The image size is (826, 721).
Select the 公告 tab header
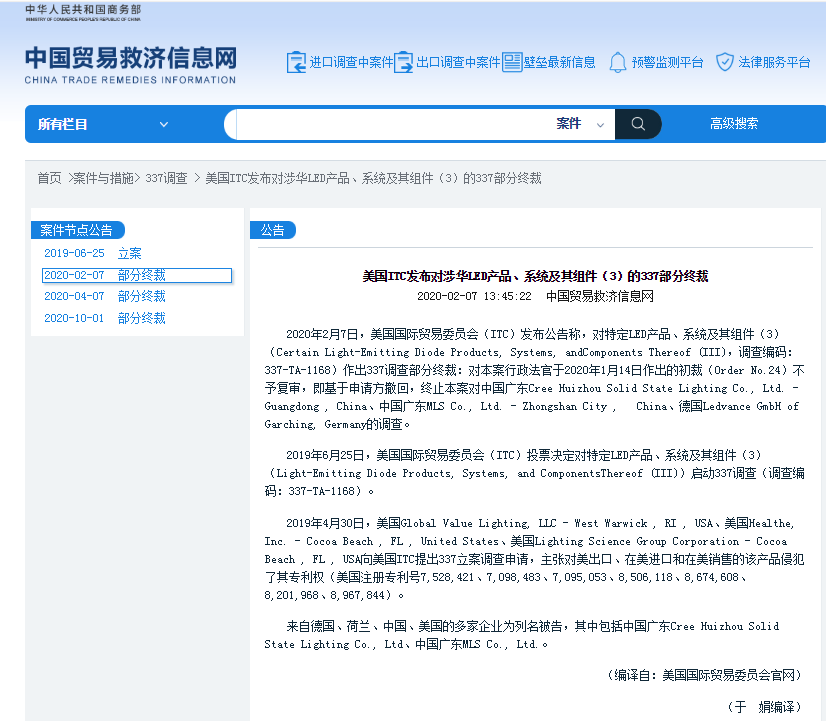(x=272, y=230)
